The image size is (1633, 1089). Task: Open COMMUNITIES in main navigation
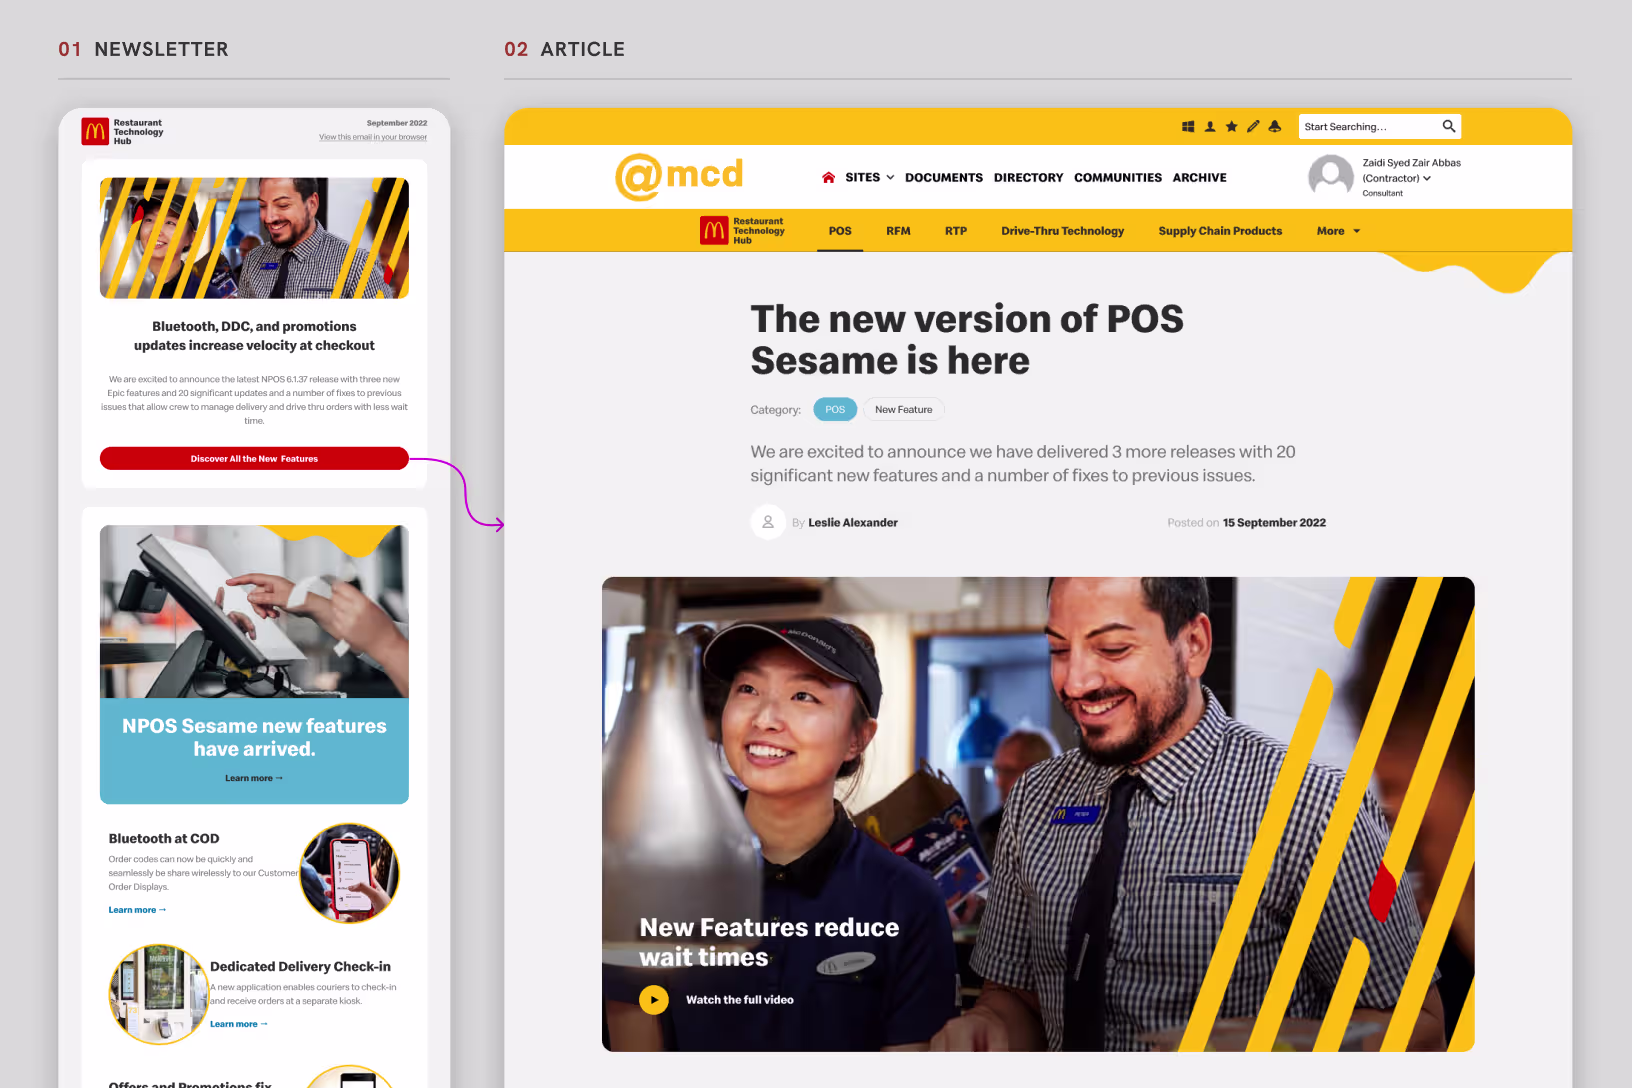tap(1118, 178)
